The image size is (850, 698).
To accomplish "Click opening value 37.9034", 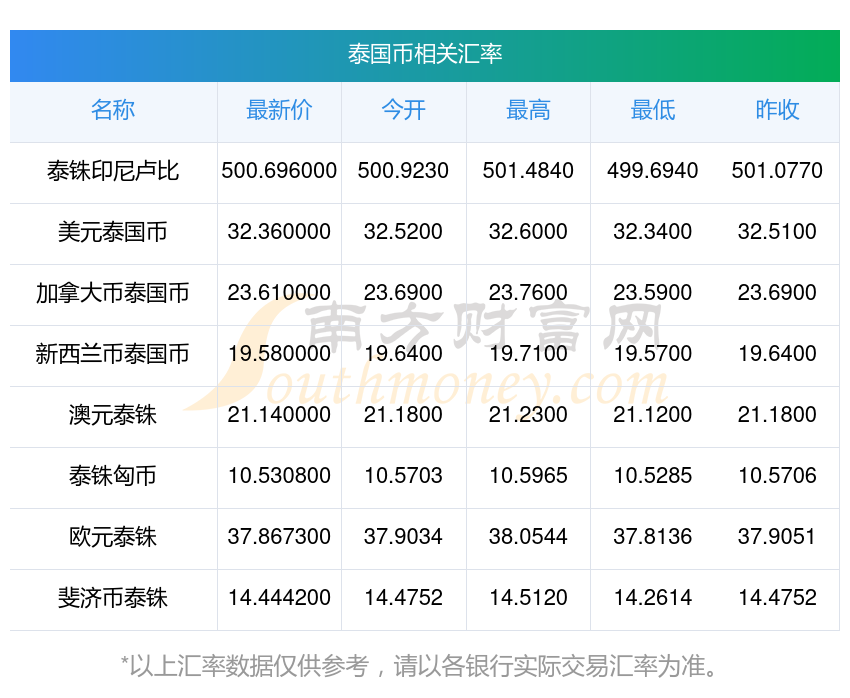I will click(403, 537).
